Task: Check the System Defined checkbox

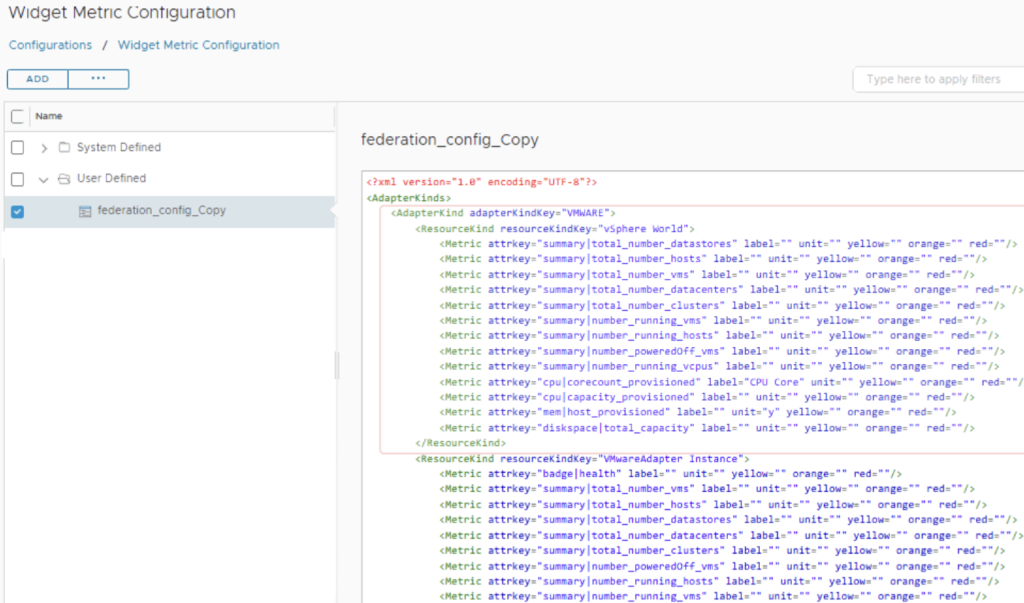Action: point(18,148)
